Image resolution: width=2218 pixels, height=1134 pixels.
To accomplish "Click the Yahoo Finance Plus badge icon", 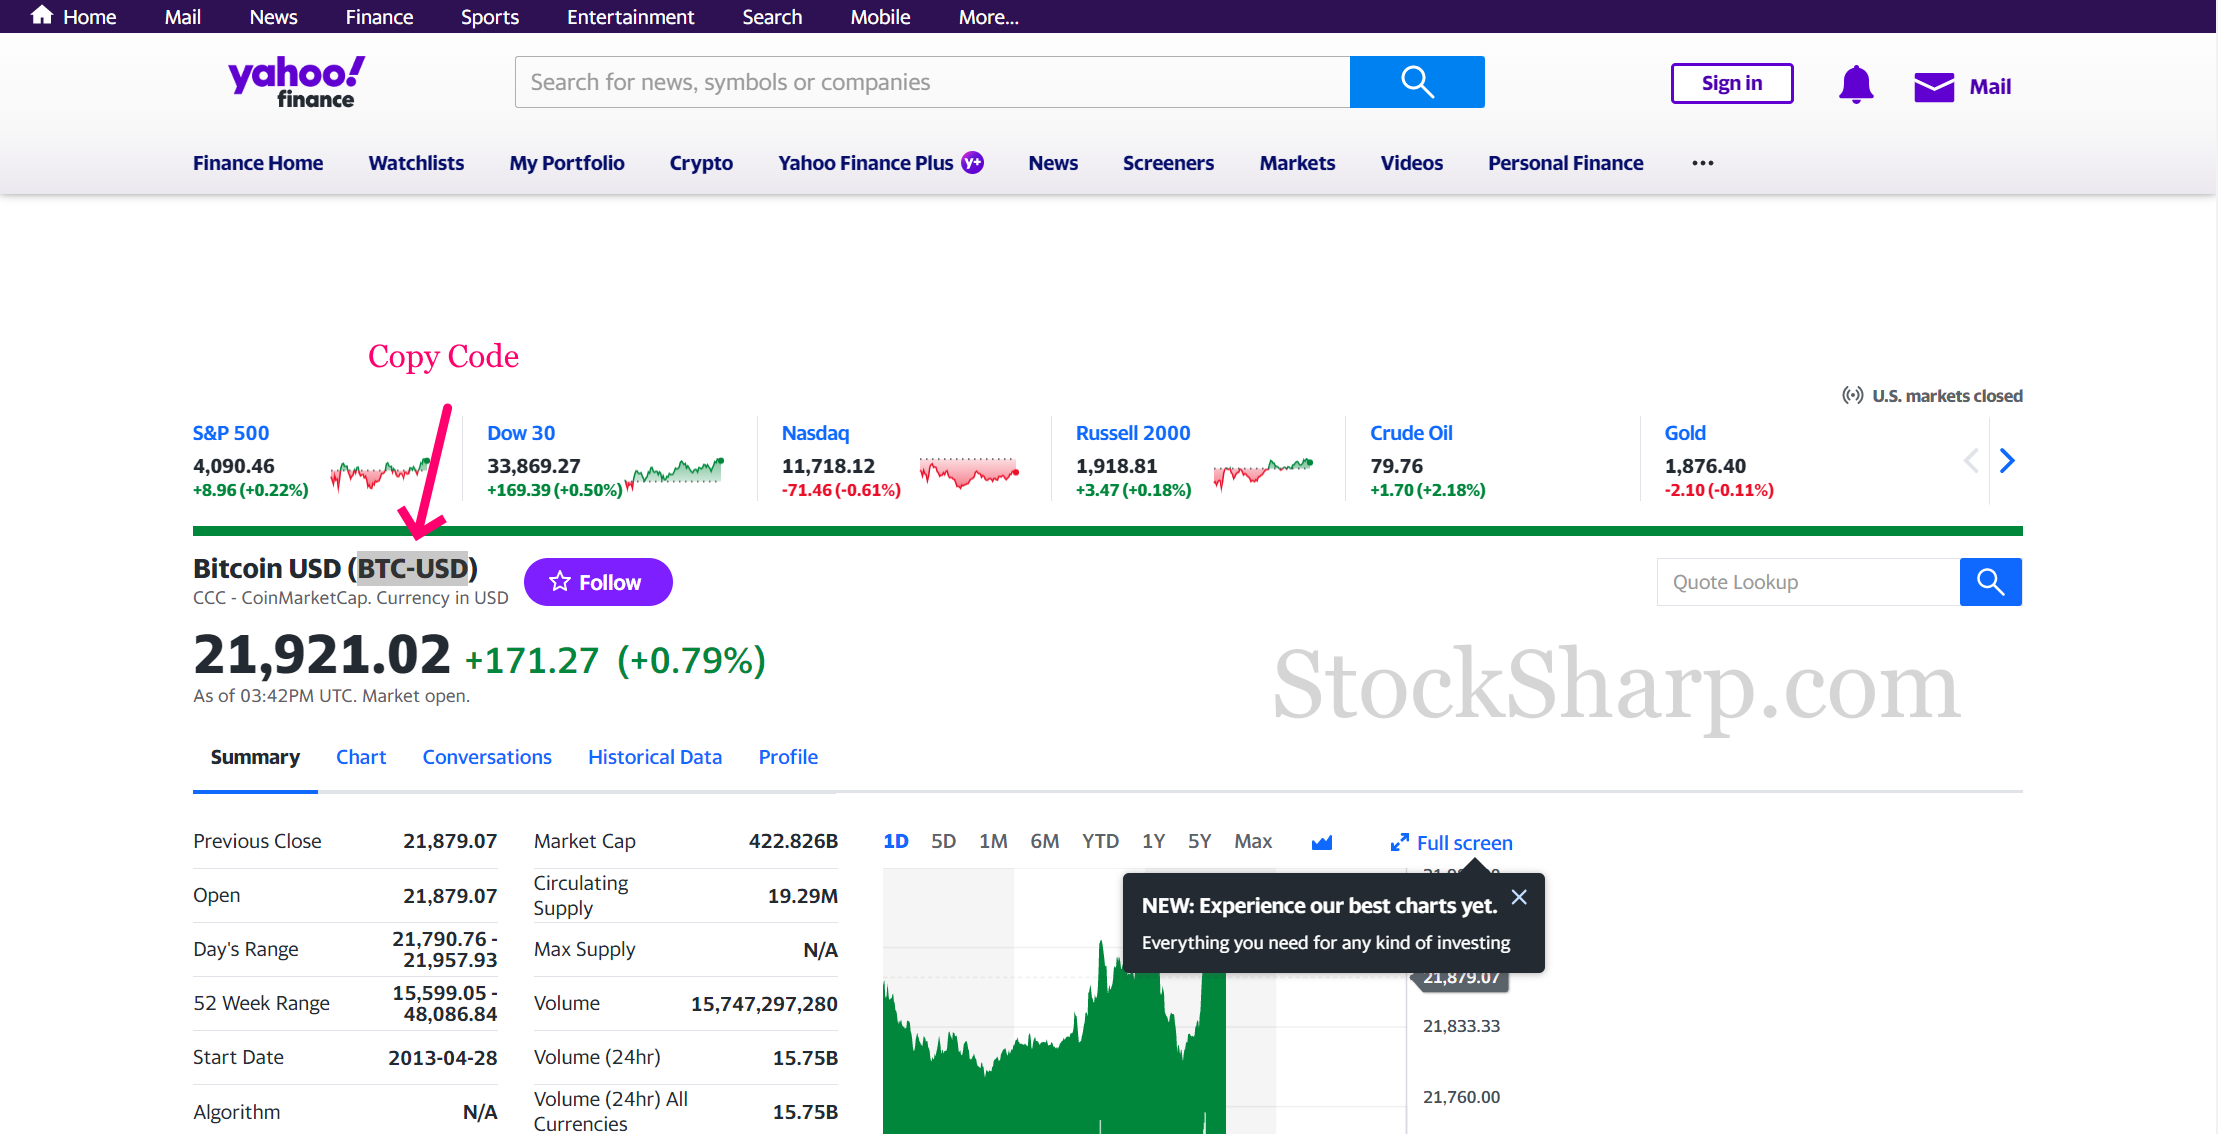I will (x=972, y=162).
